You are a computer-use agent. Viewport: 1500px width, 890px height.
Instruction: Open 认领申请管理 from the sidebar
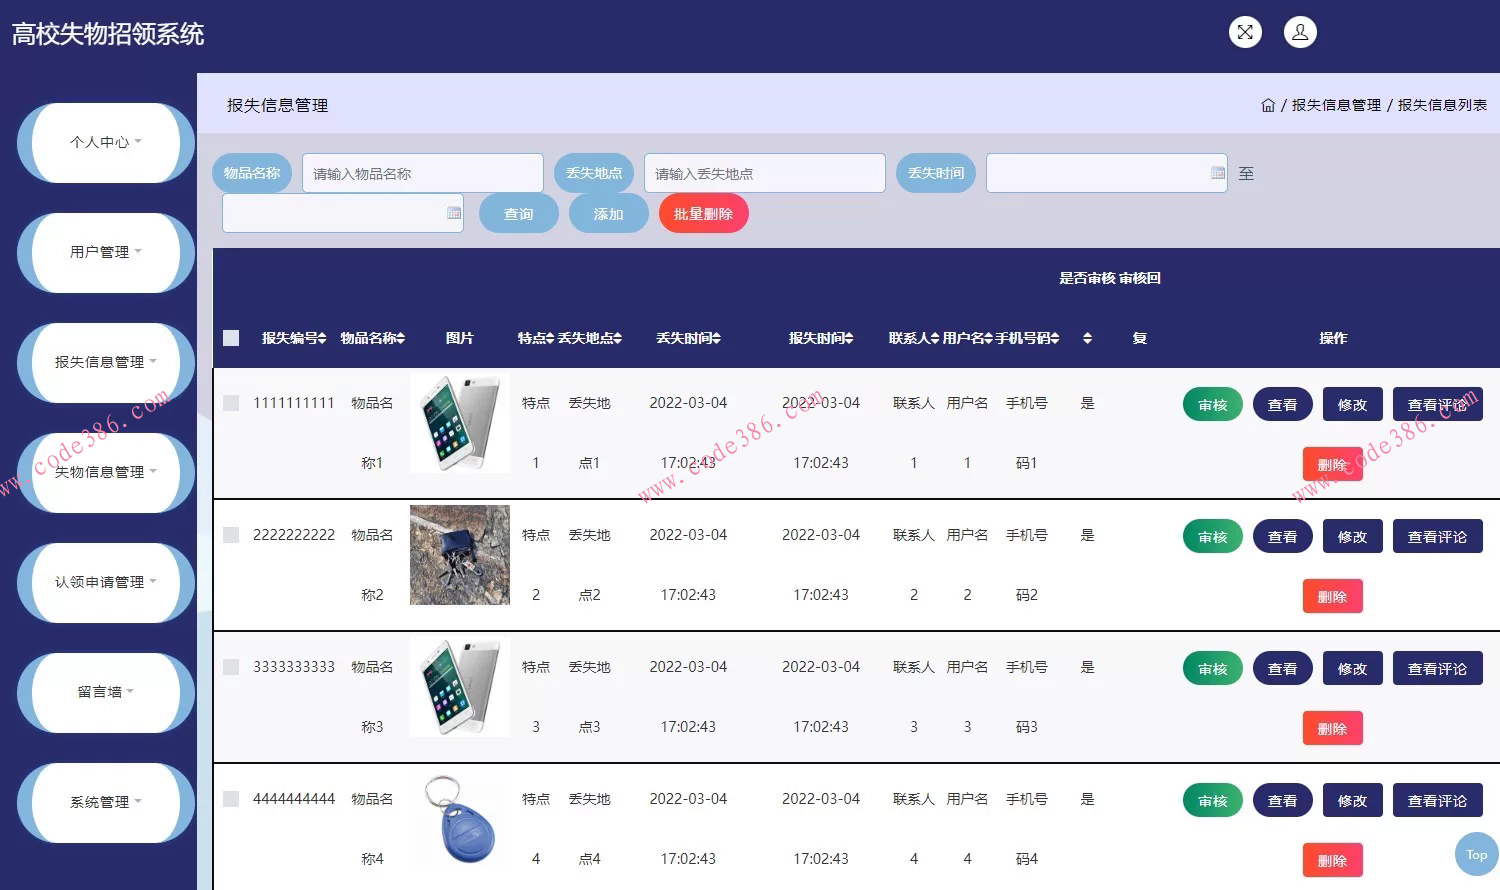pyautogui.click(x=104, y=582)
